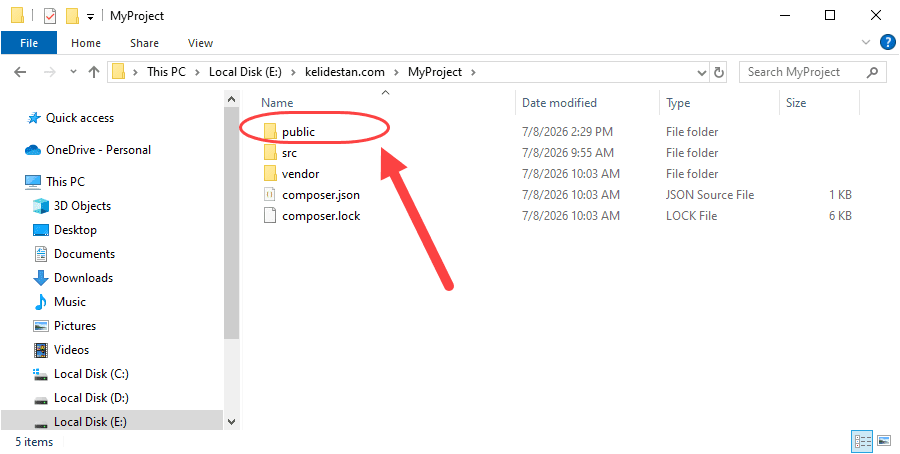Select the public folder

[298, 132]
